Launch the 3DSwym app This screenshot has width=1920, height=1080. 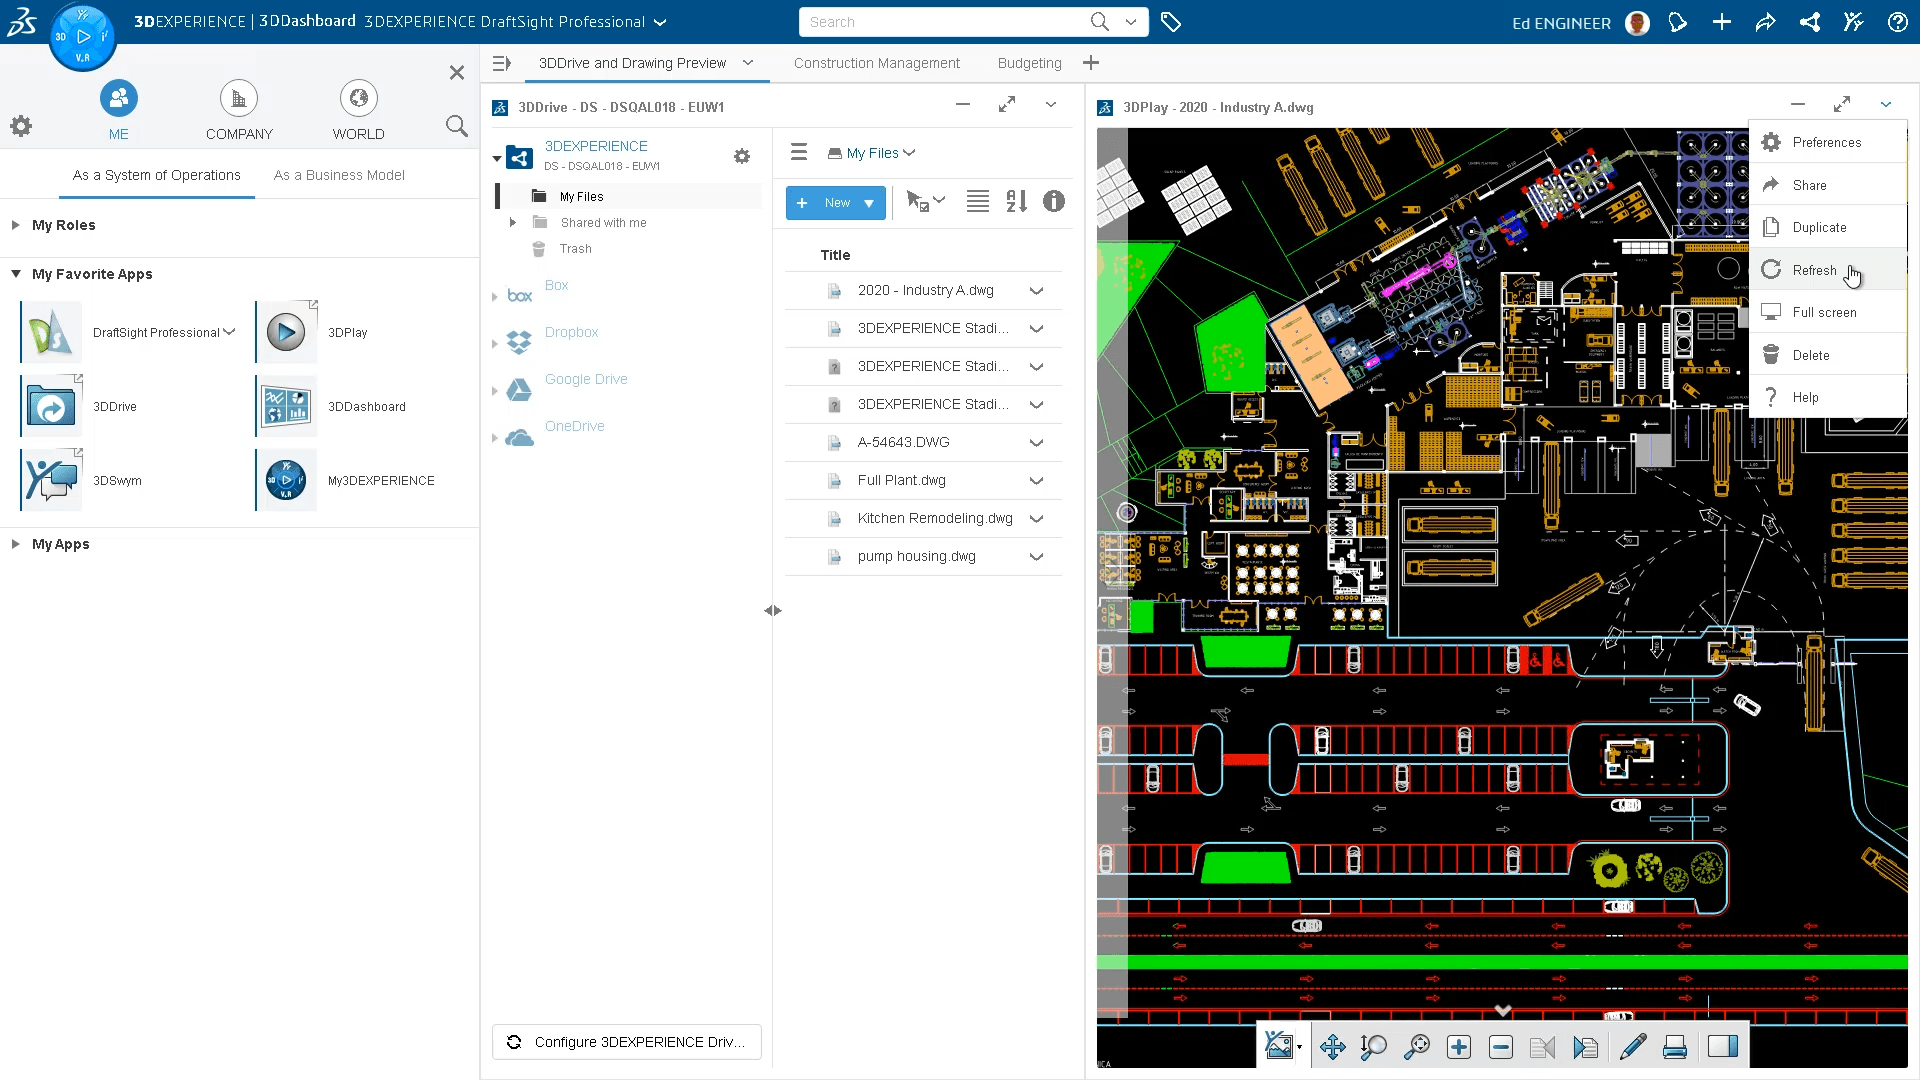pos(52,480)
